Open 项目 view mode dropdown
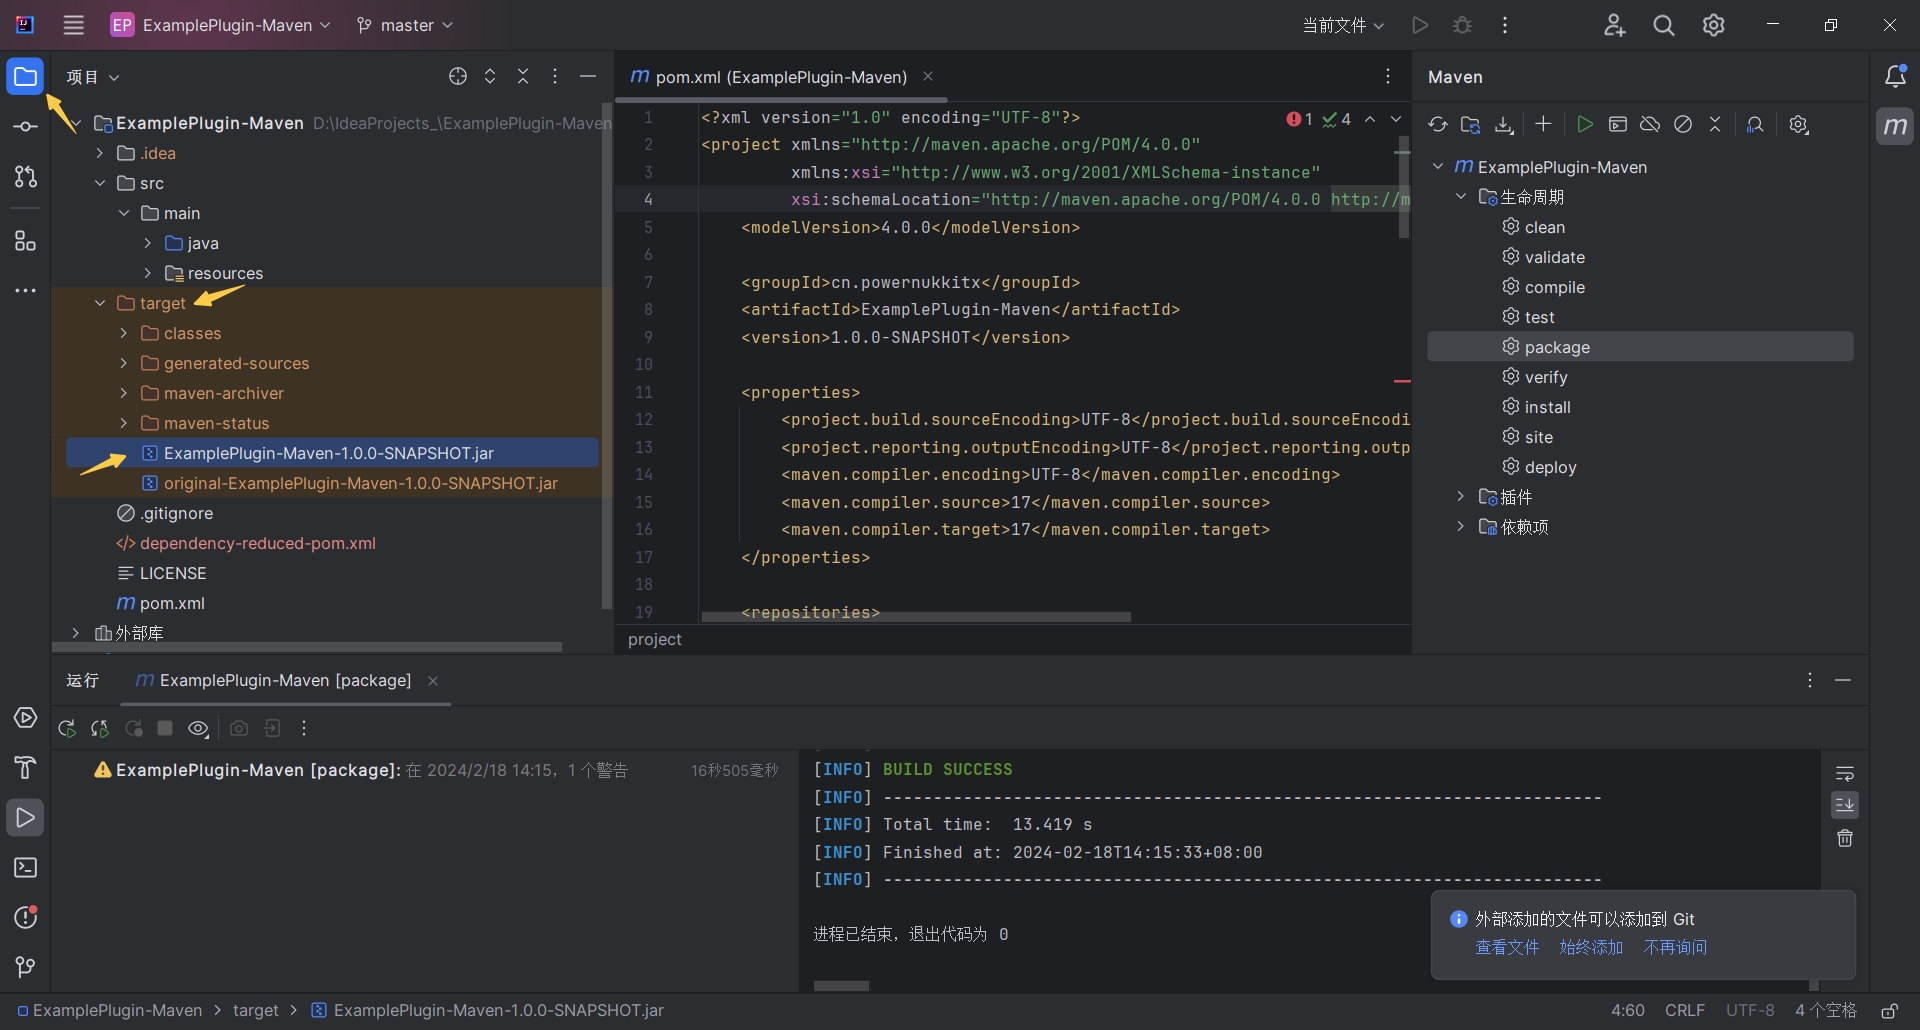The width and height of the screenshot is (1920, 1030). [x=93, y=77]
